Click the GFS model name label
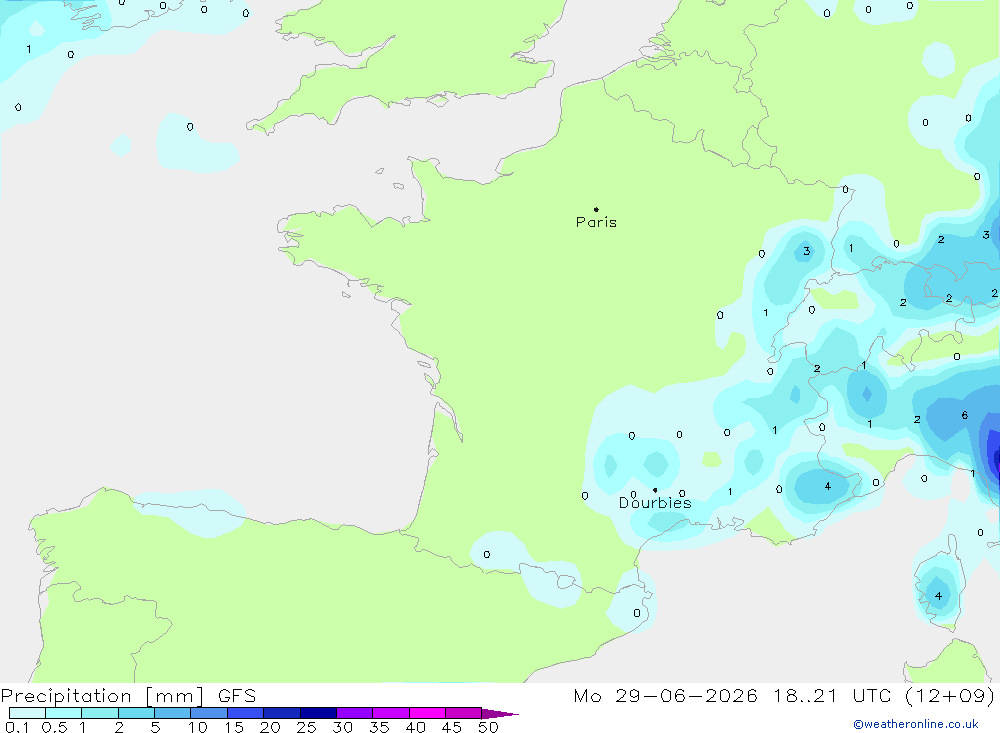 [x=237, y=695]
